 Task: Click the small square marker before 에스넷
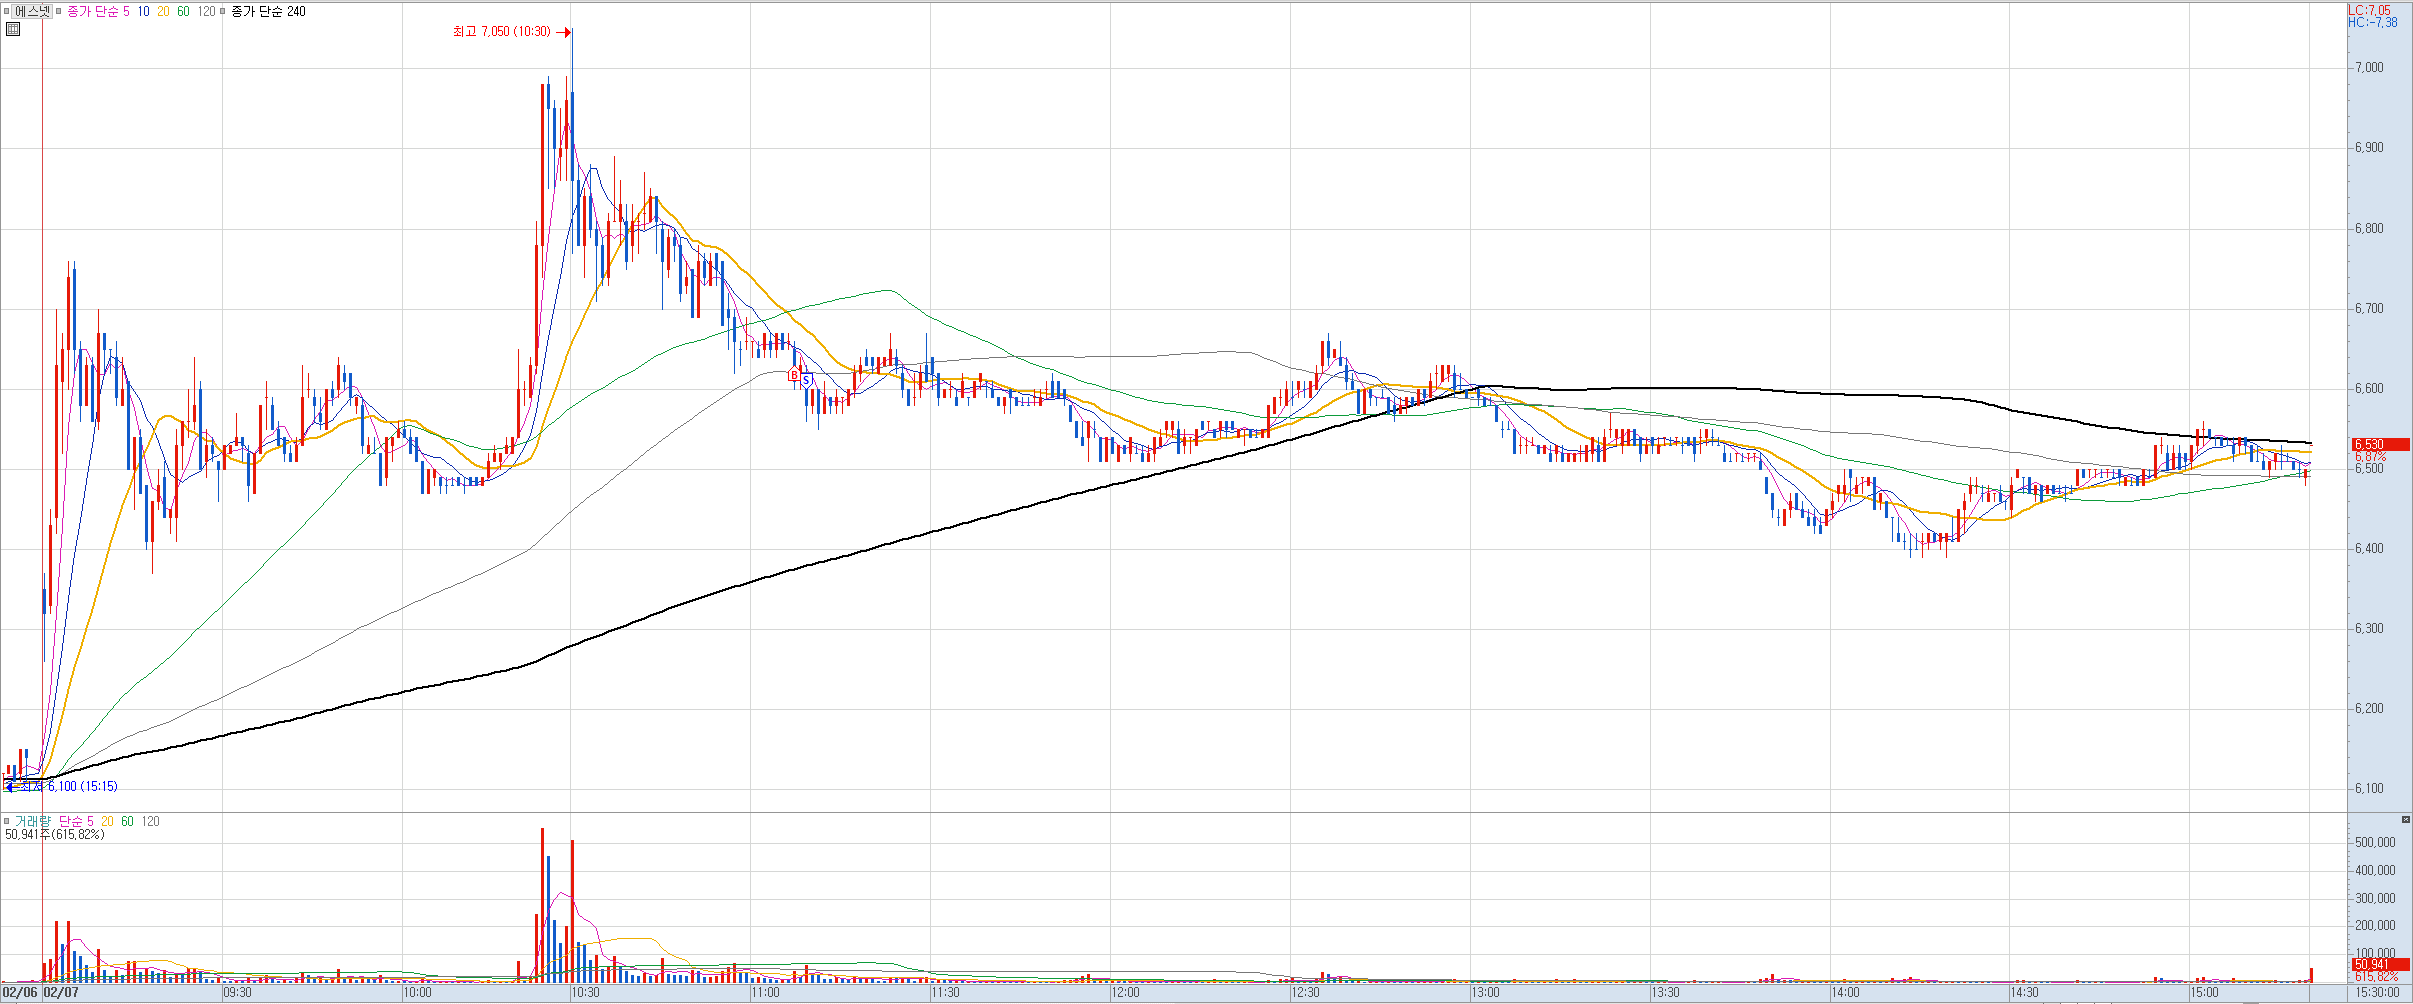pyautogui.click(x=6, y=11)
